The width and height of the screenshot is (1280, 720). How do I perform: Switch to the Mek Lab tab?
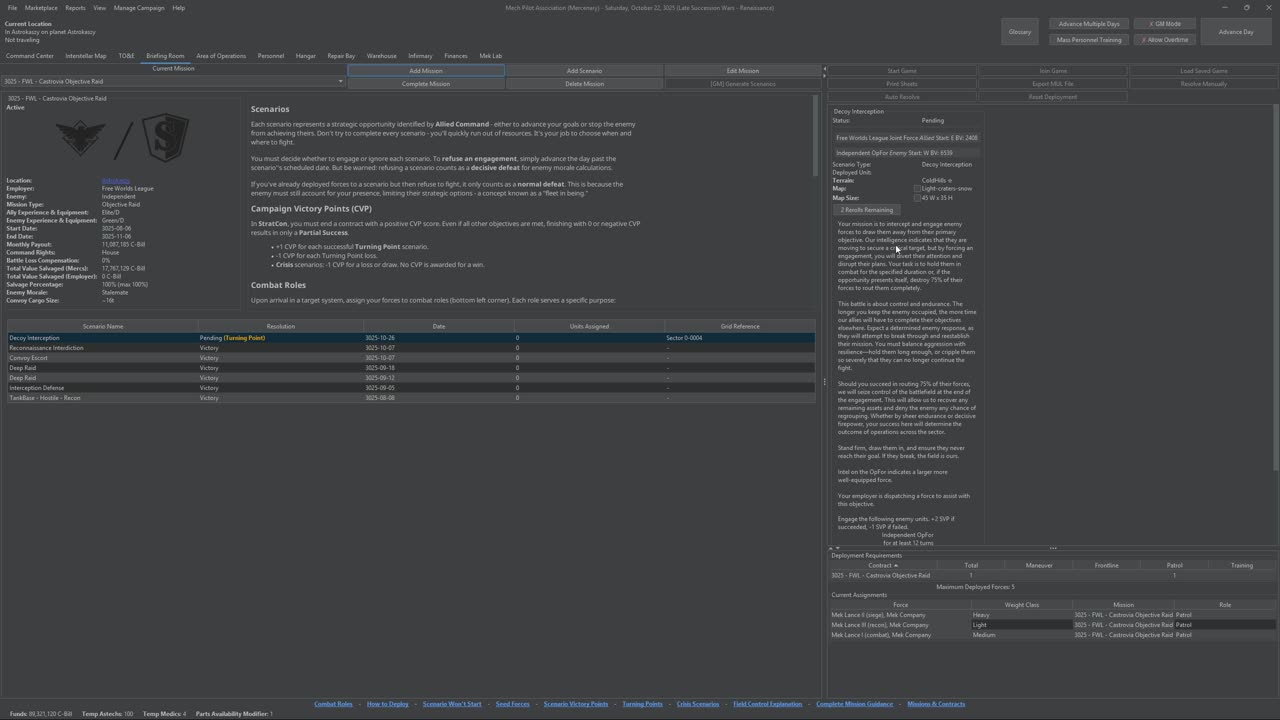click(x=491, y=56)
